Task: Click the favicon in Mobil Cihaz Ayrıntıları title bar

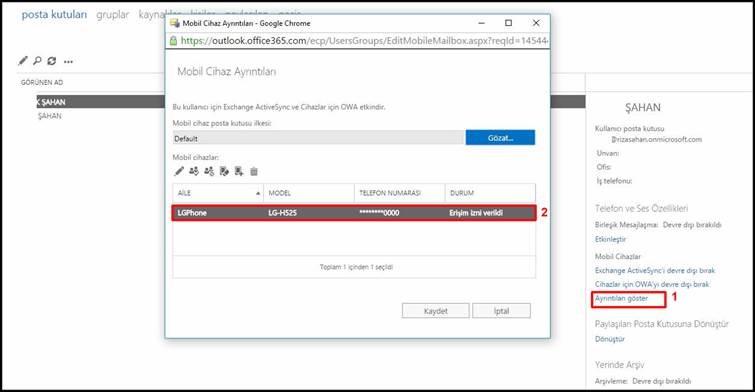Action: pos(175,23)
